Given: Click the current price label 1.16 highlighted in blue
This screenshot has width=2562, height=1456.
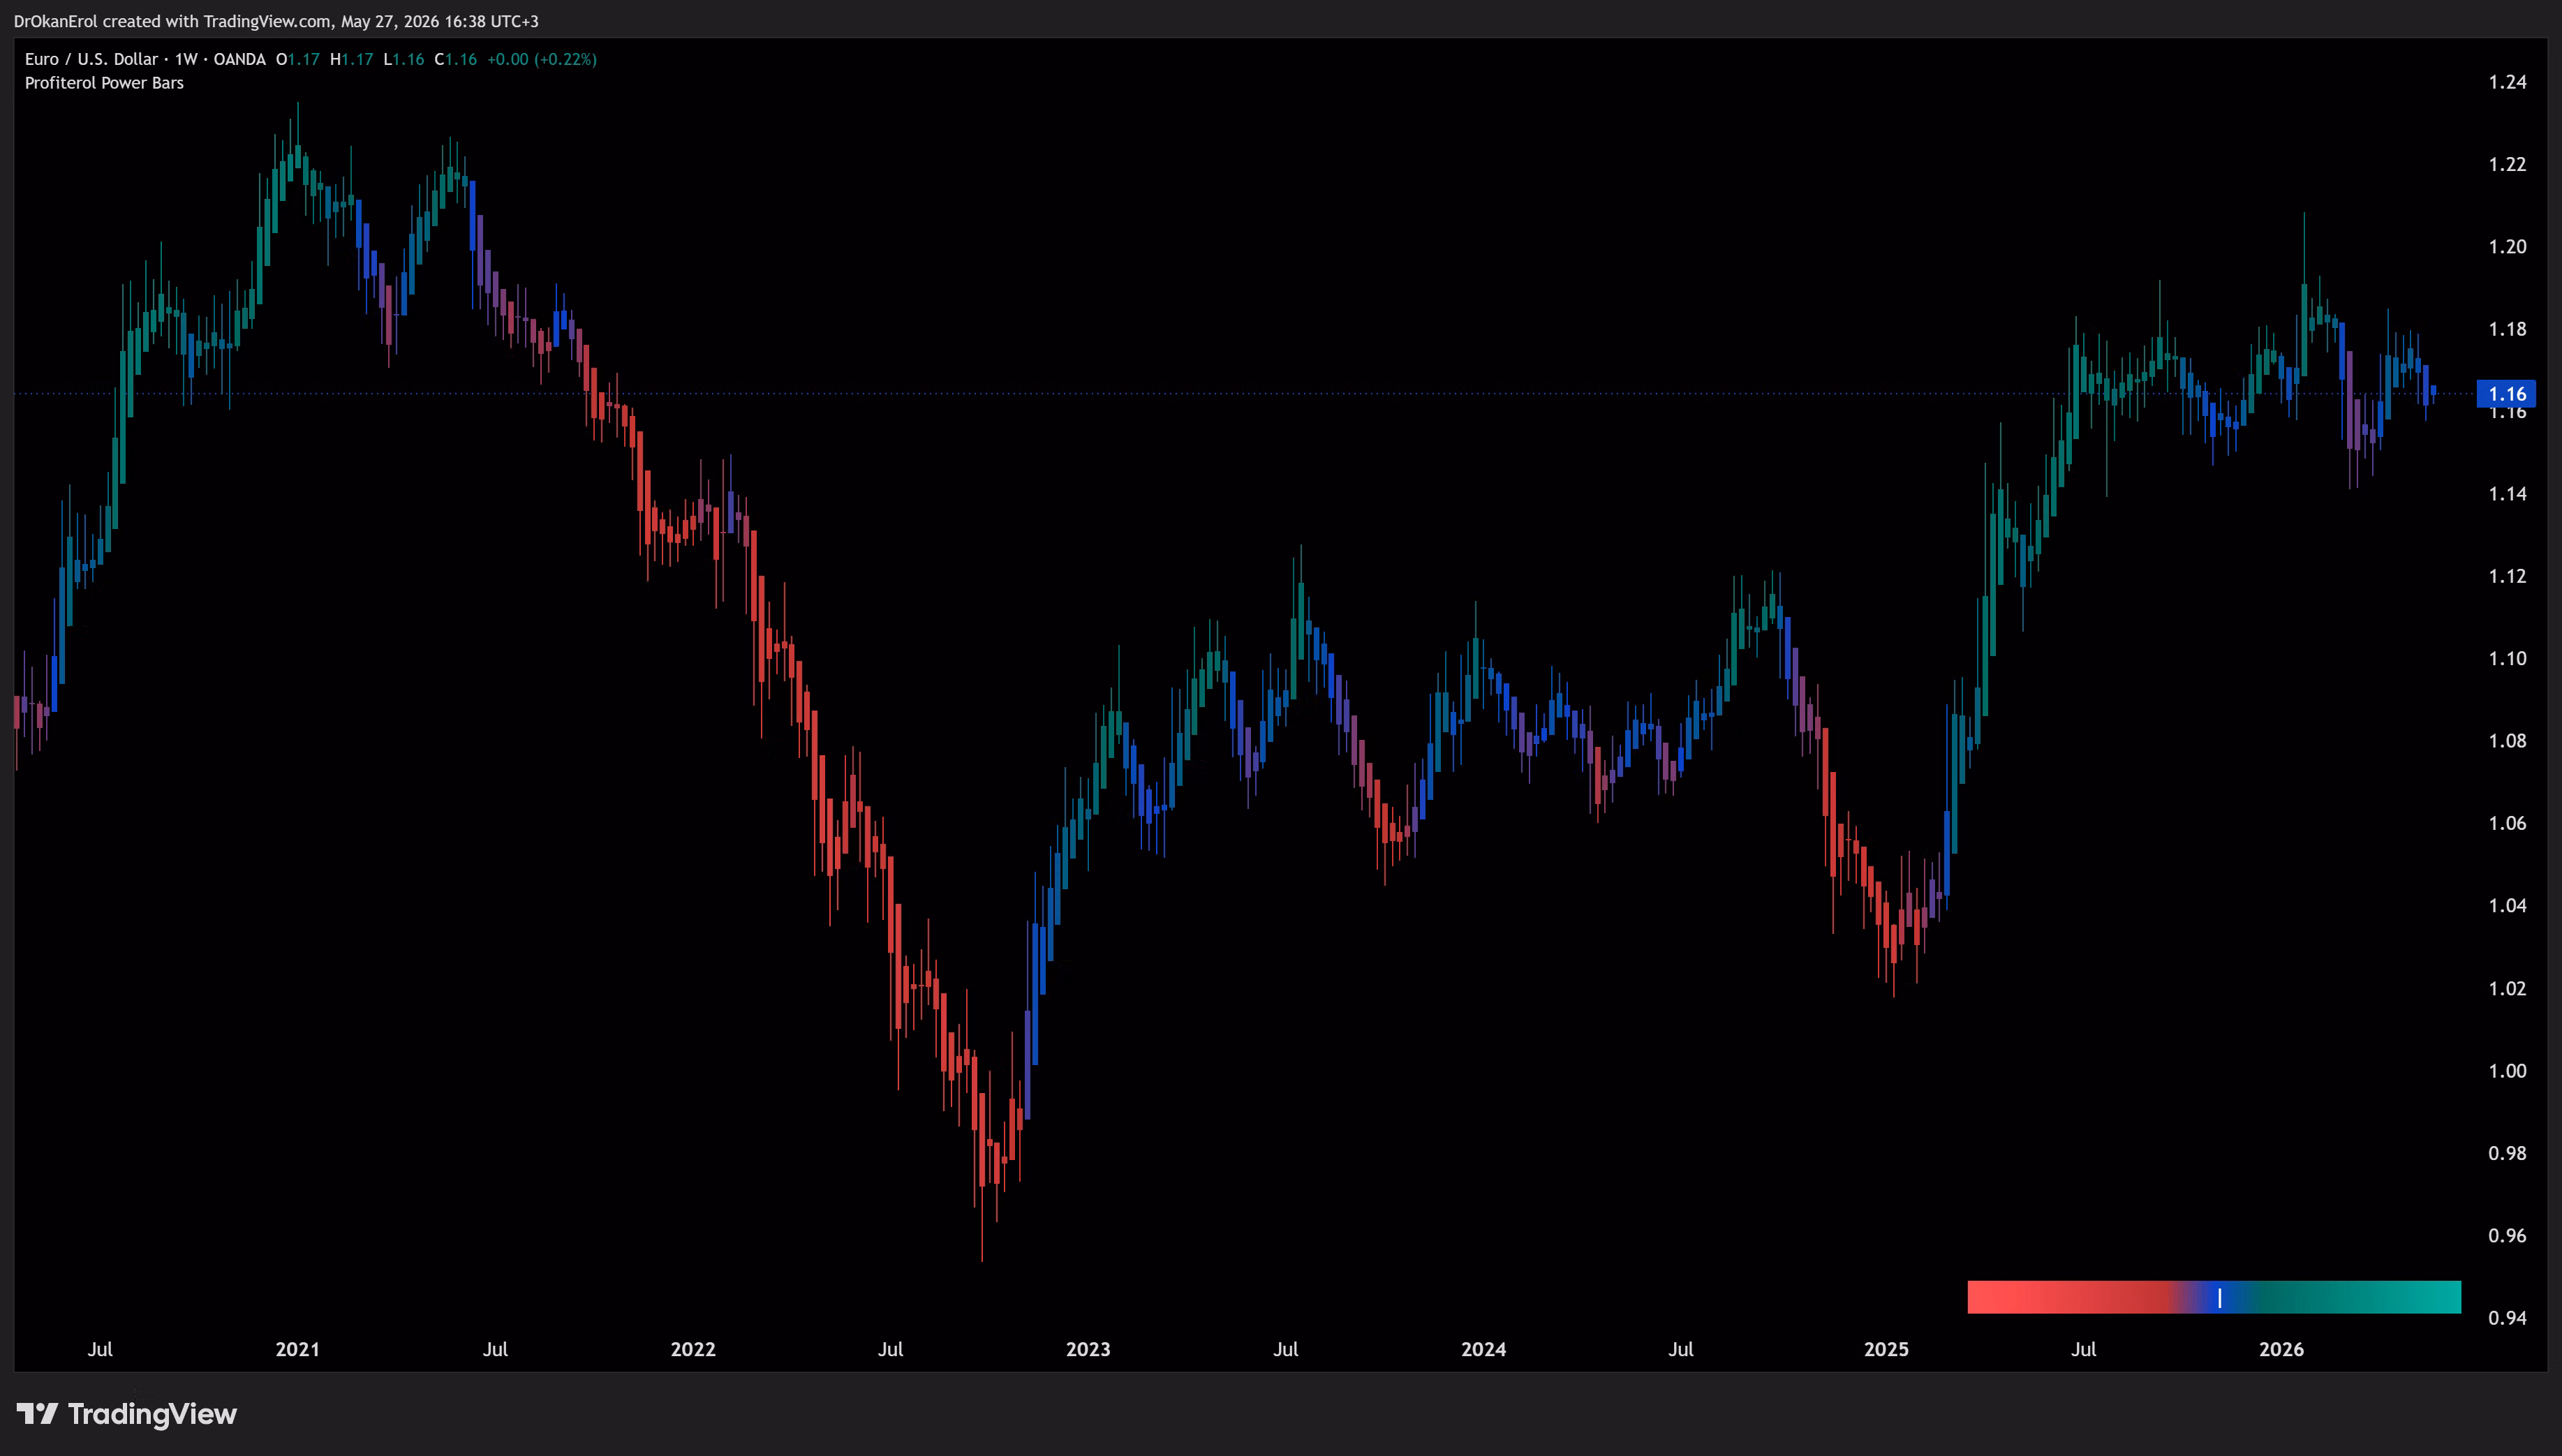Looking at the screenshot, I should point(2506,394).
